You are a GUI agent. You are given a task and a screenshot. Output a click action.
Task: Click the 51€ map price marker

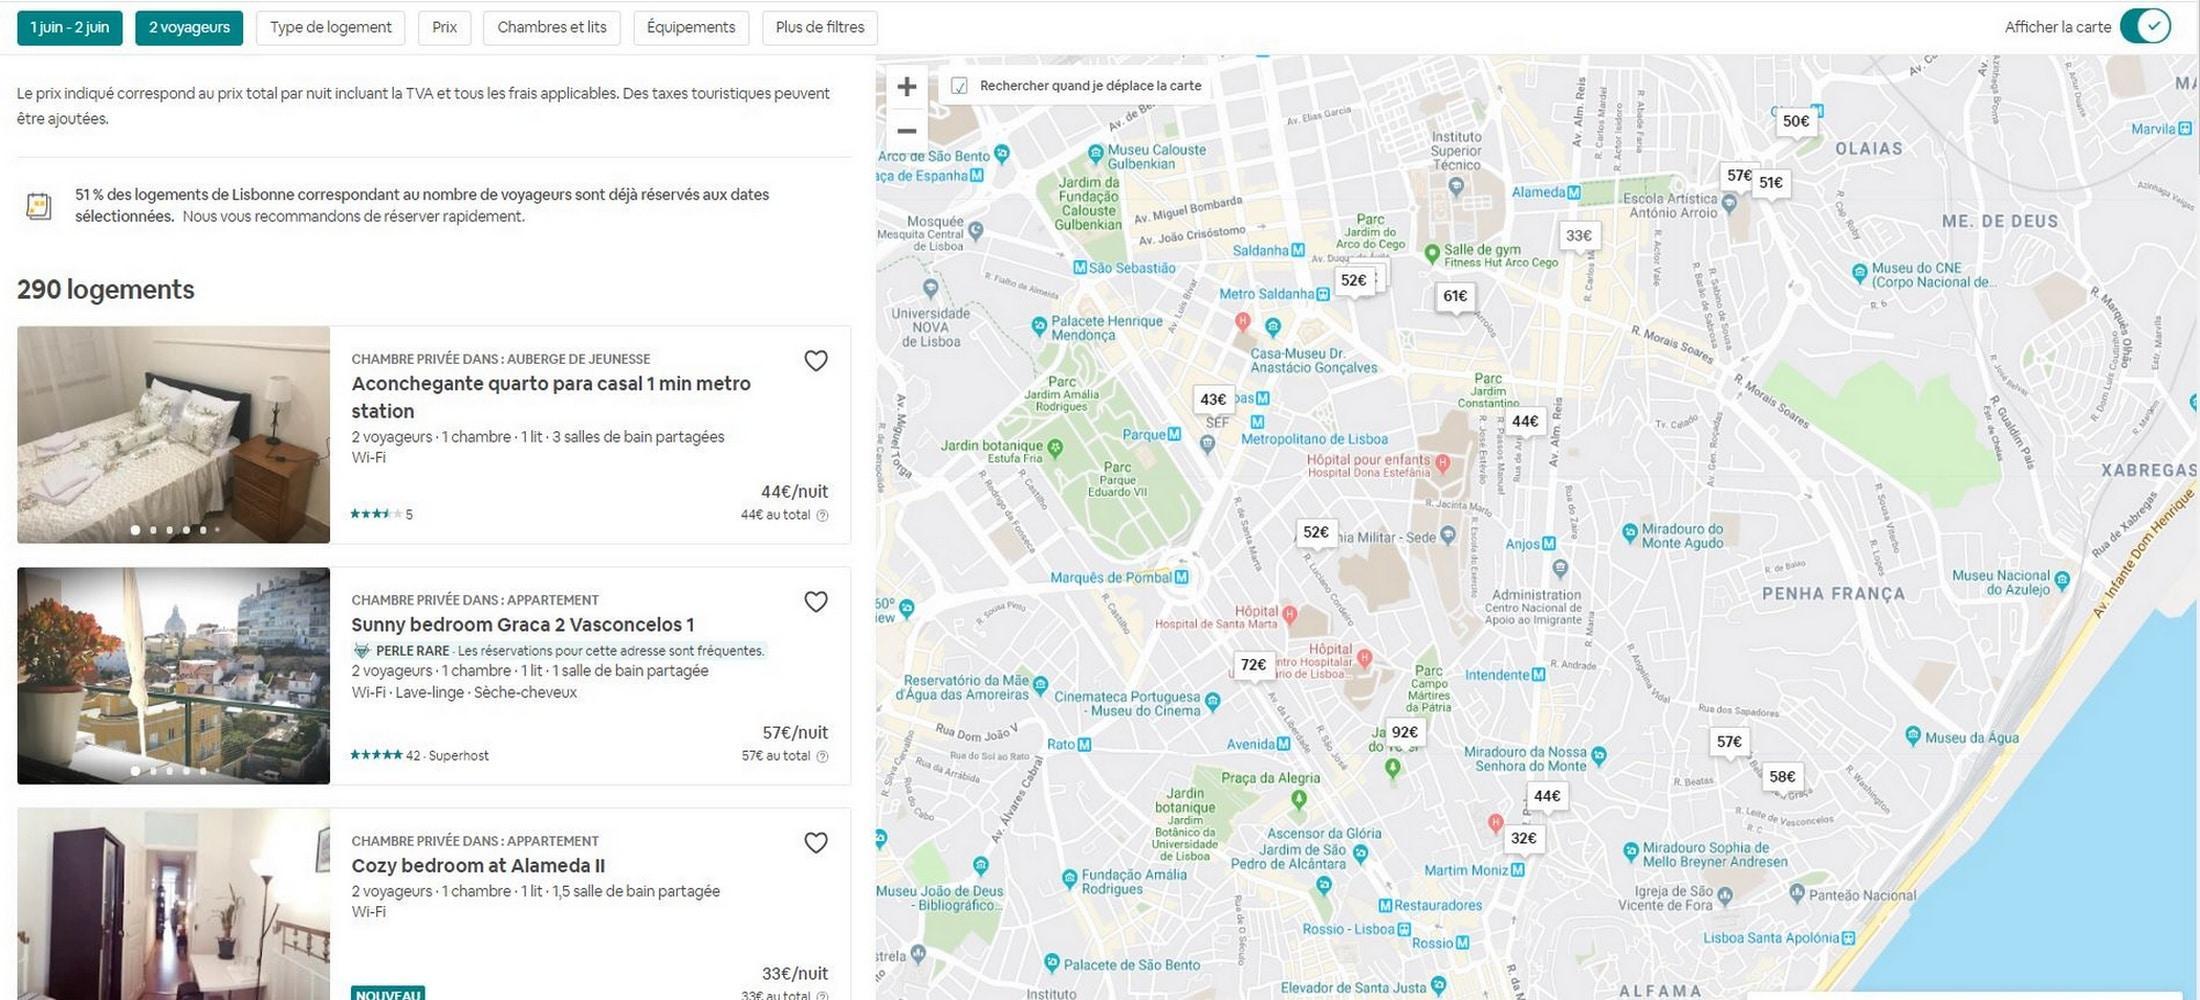tap(1771, 183)
